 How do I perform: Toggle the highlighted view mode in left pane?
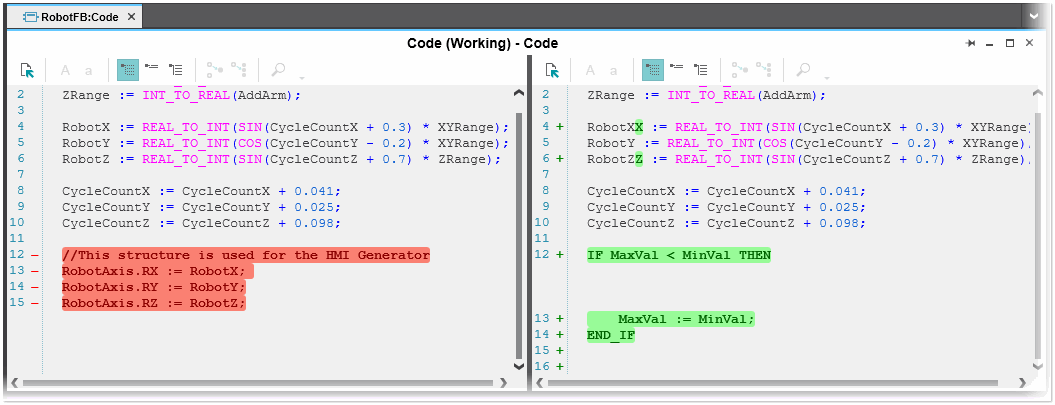(128, 70)
